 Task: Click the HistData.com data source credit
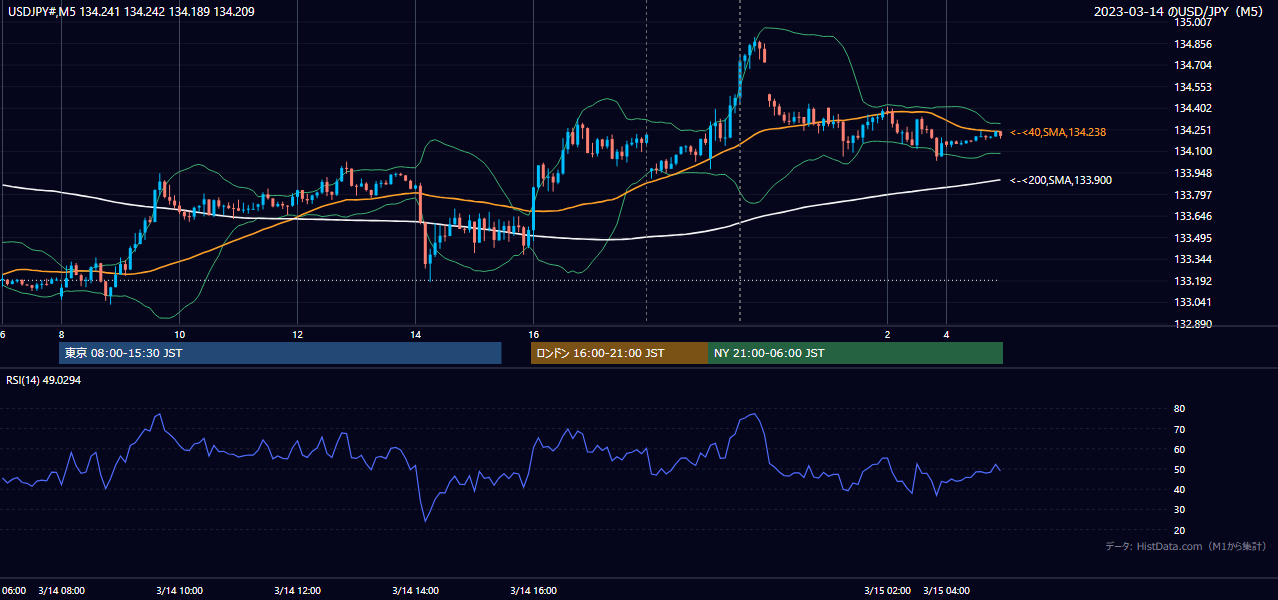1186,546
